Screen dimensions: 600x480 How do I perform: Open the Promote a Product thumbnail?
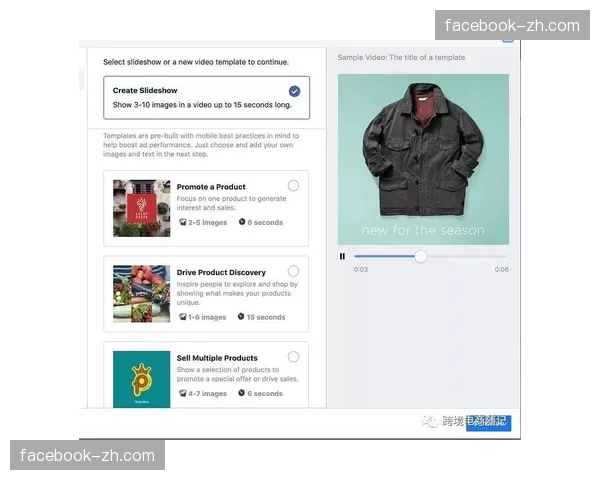click(142, 208)
